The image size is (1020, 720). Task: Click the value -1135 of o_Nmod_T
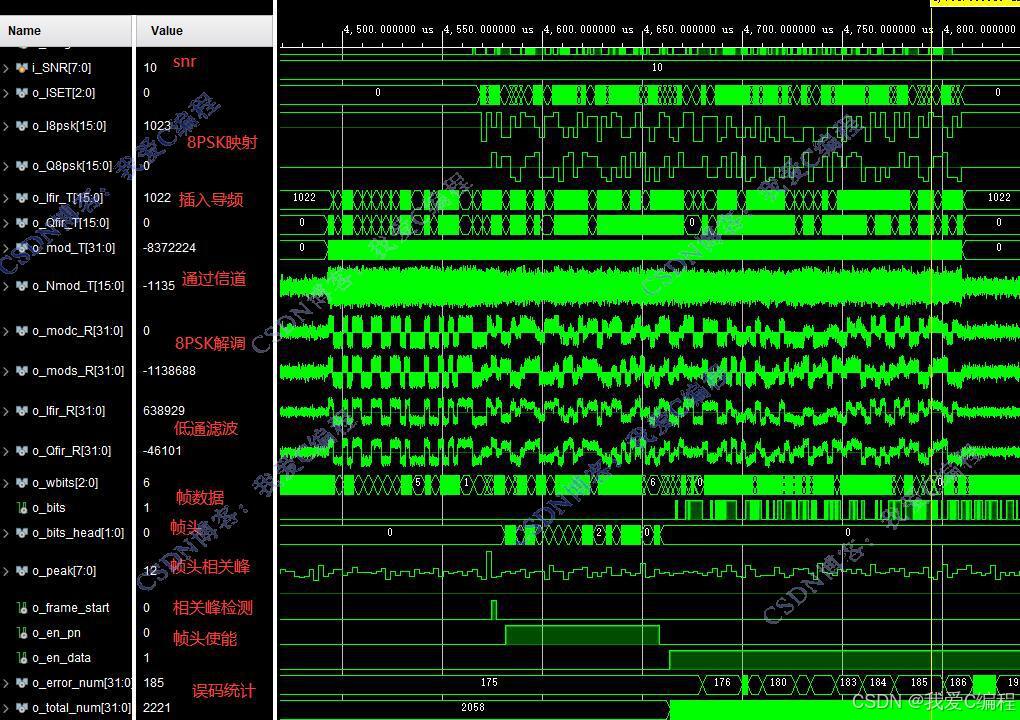click(159, 286)
